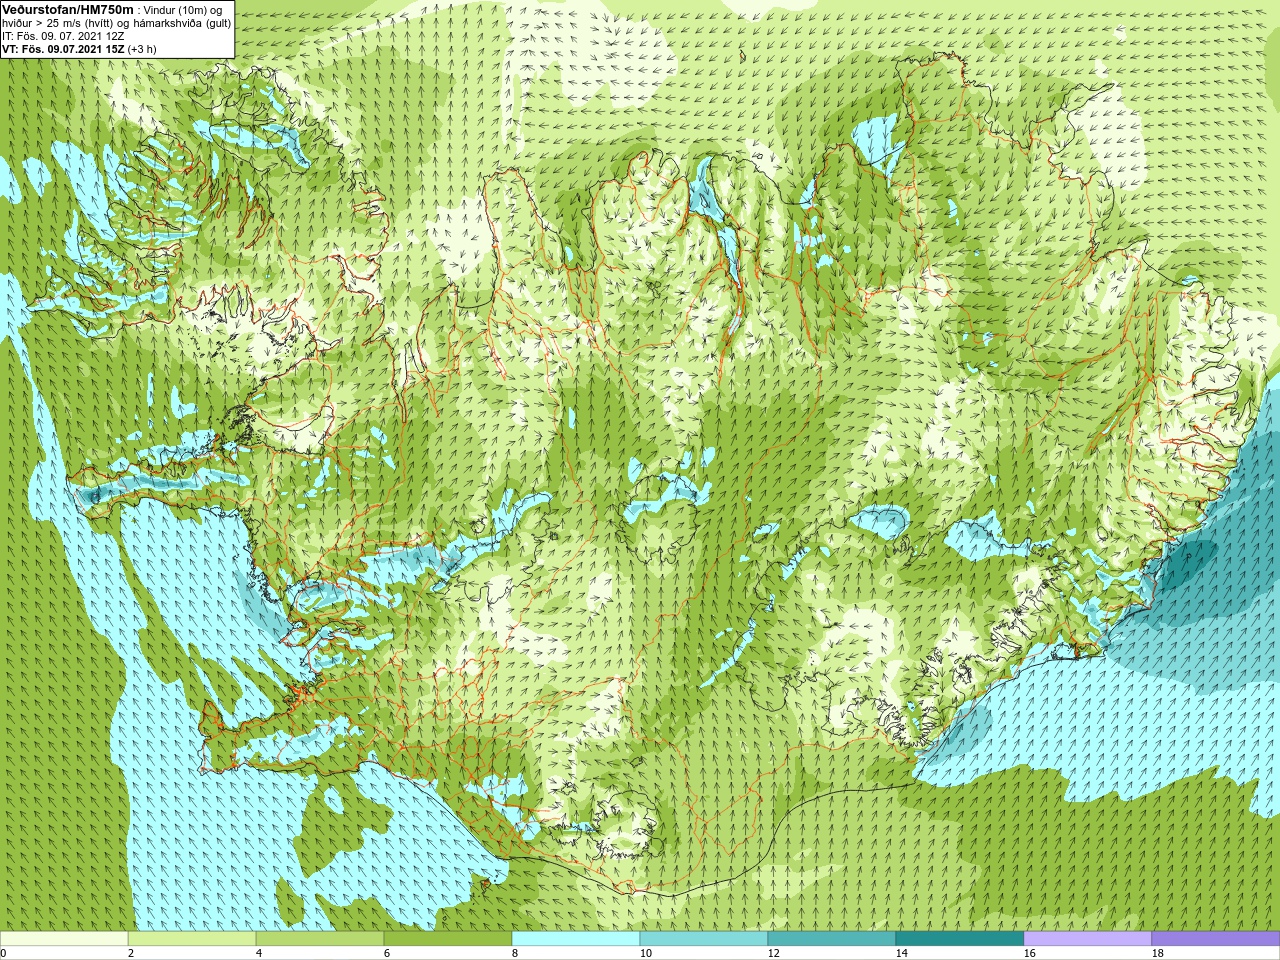This screenshot has width=1280, height=960.
Task: Click the legend scale label '8'
Action: (515, 953)
